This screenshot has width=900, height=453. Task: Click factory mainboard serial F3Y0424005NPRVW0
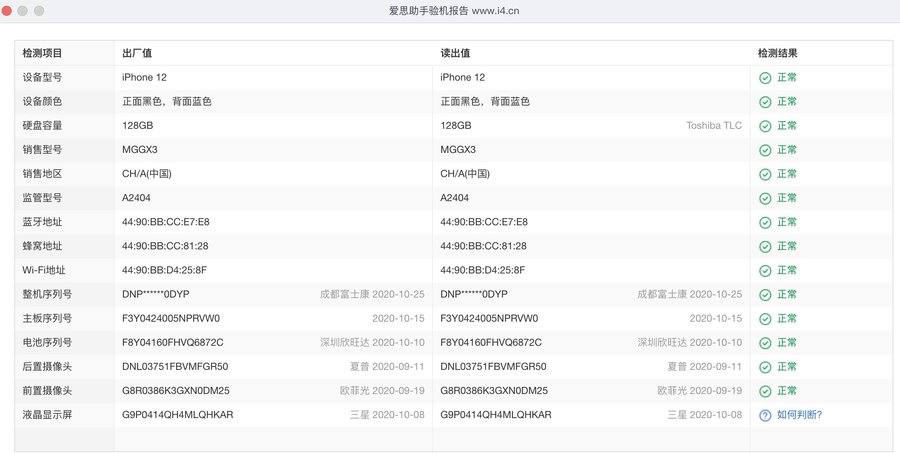pos(171,318)
